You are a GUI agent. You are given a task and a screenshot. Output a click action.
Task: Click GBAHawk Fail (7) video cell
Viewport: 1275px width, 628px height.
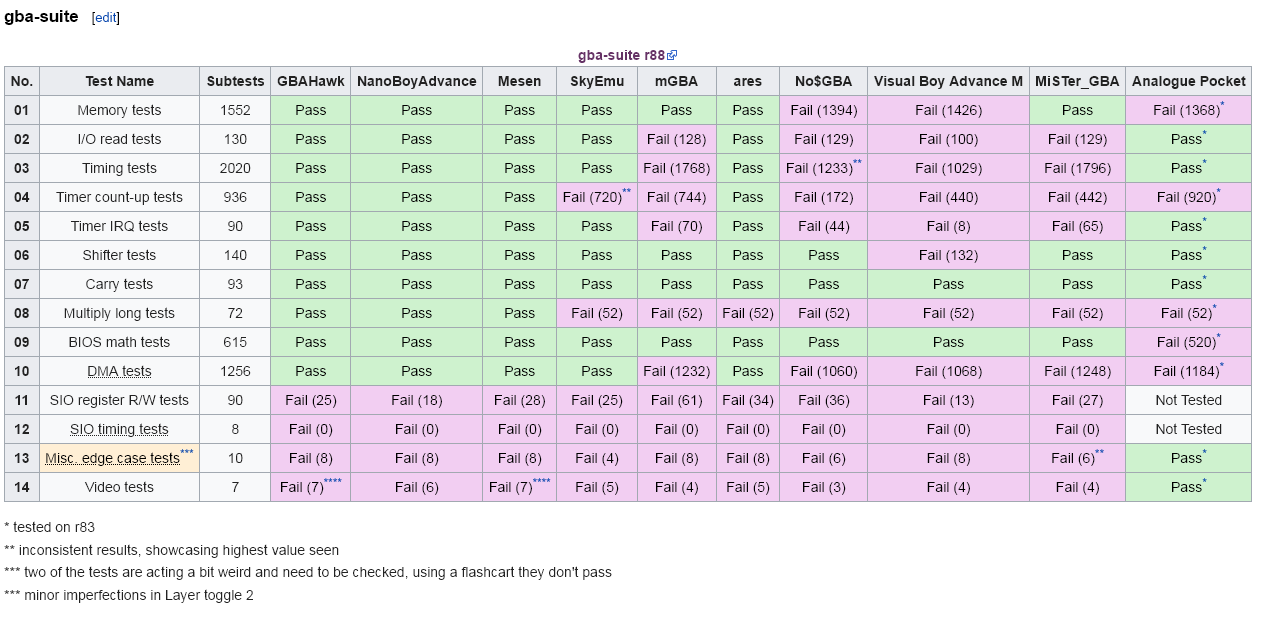point(310,487)
